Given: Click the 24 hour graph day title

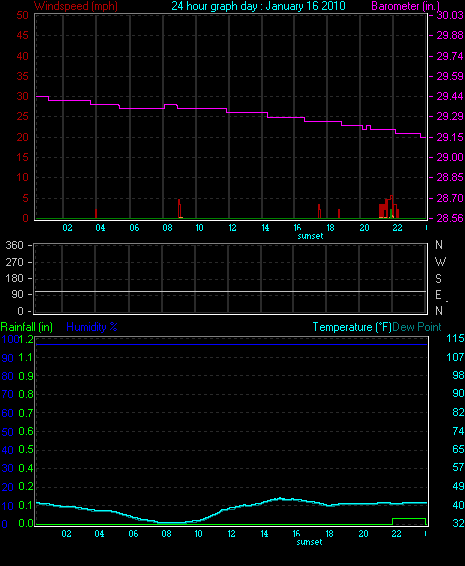Looking at the screenshot, I should [258, 6].
